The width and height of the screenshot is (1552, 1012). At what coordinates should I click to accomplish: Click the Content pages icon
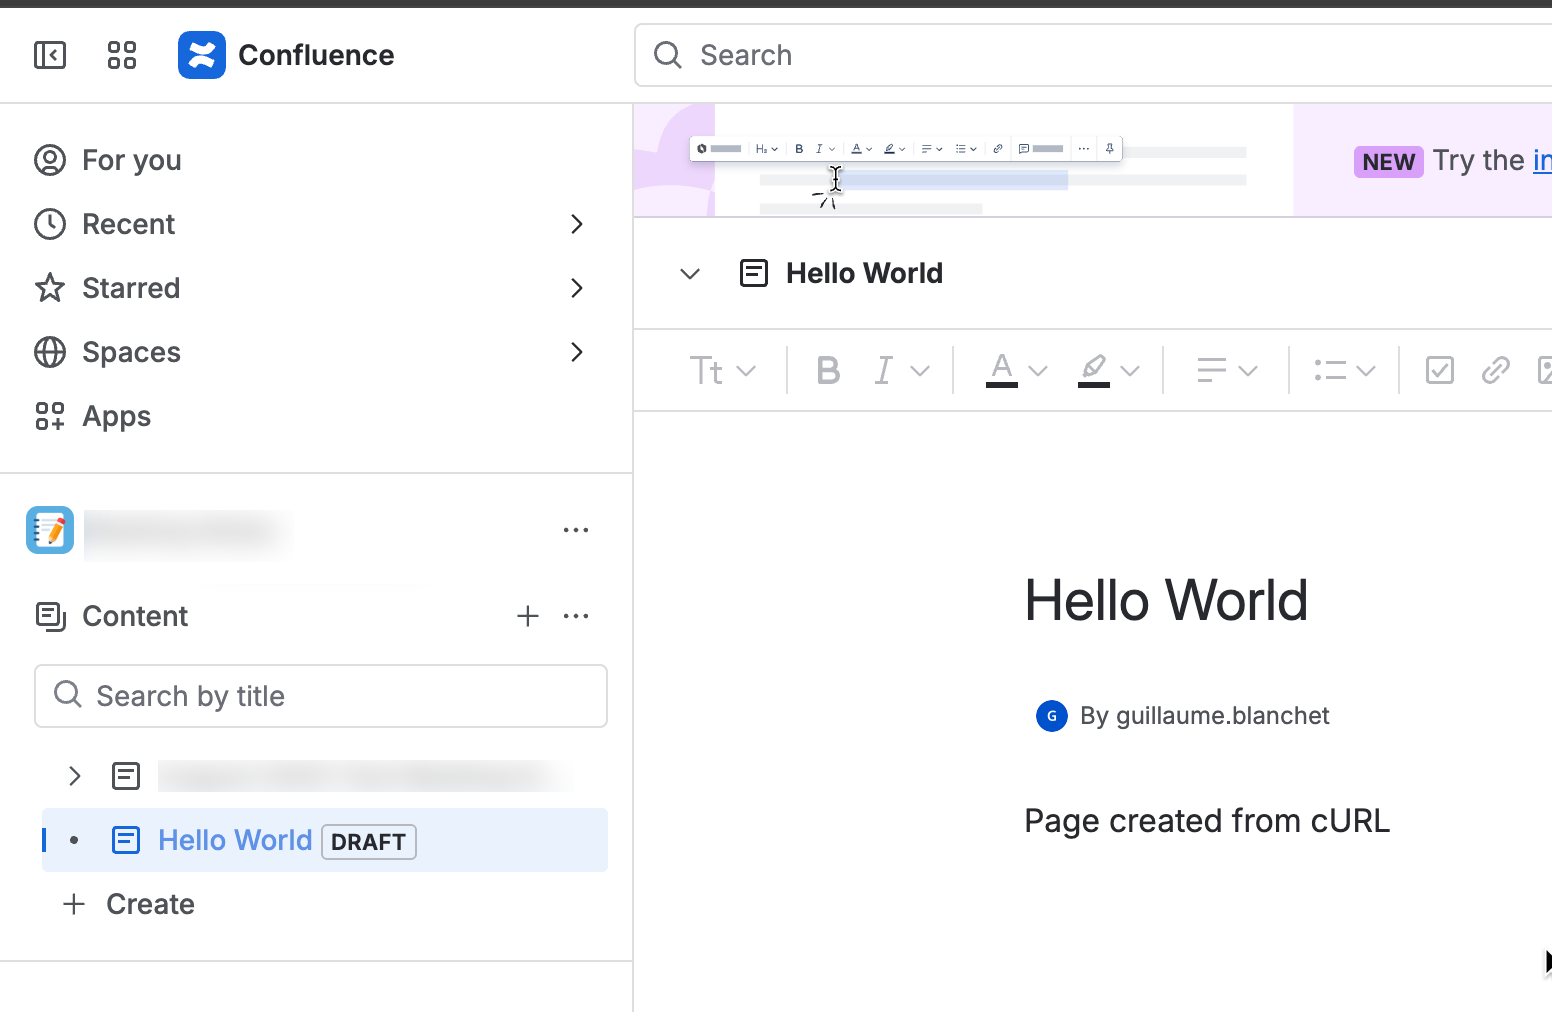(50, 616)
